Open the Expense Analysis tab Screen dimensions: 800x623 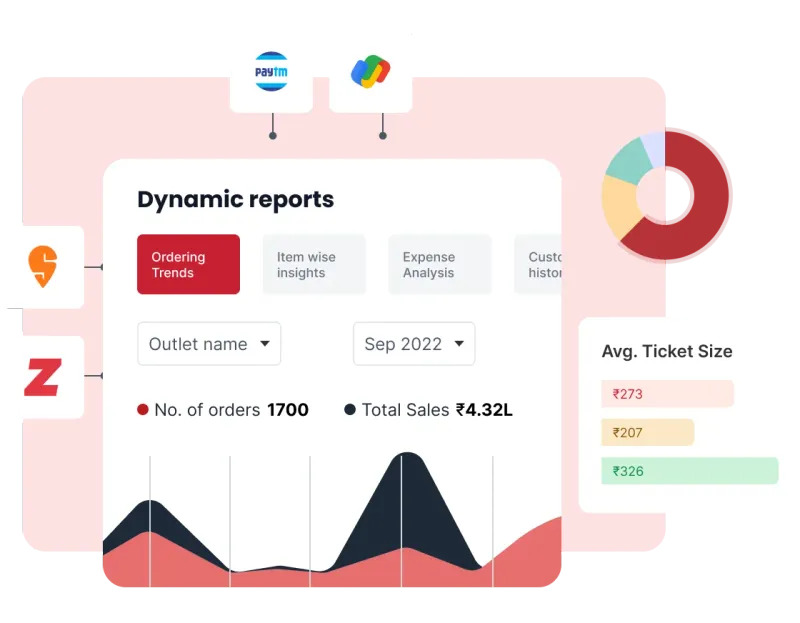point(439,265)
